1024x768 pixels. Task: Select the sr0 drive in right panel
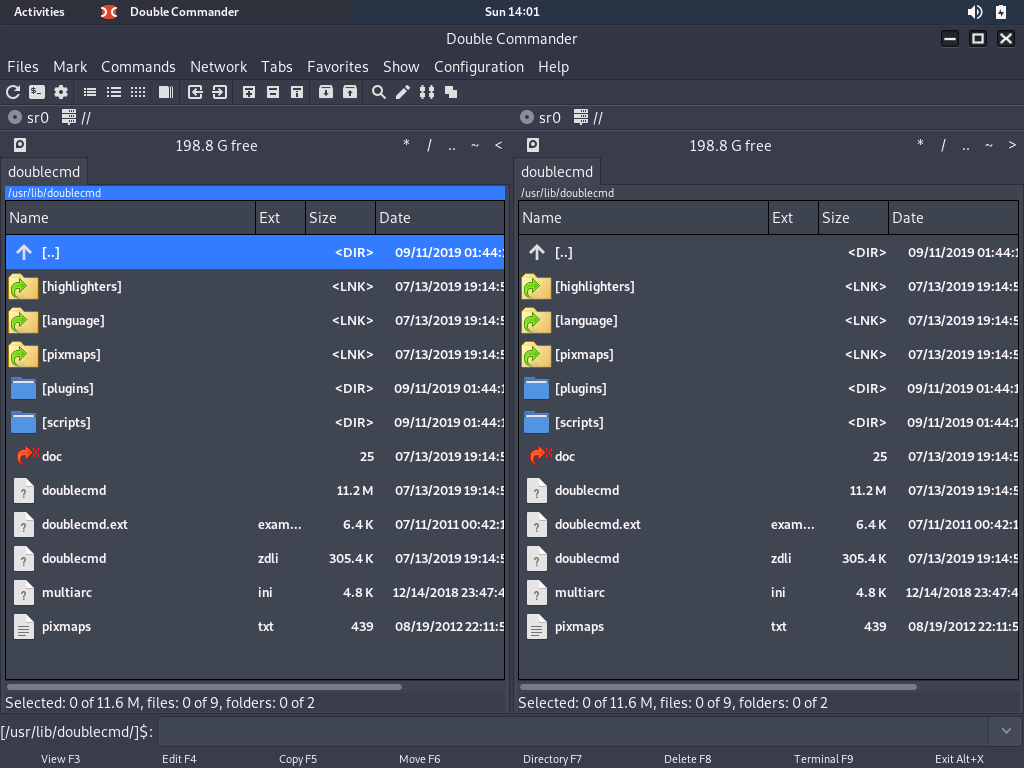coord(541,118)
